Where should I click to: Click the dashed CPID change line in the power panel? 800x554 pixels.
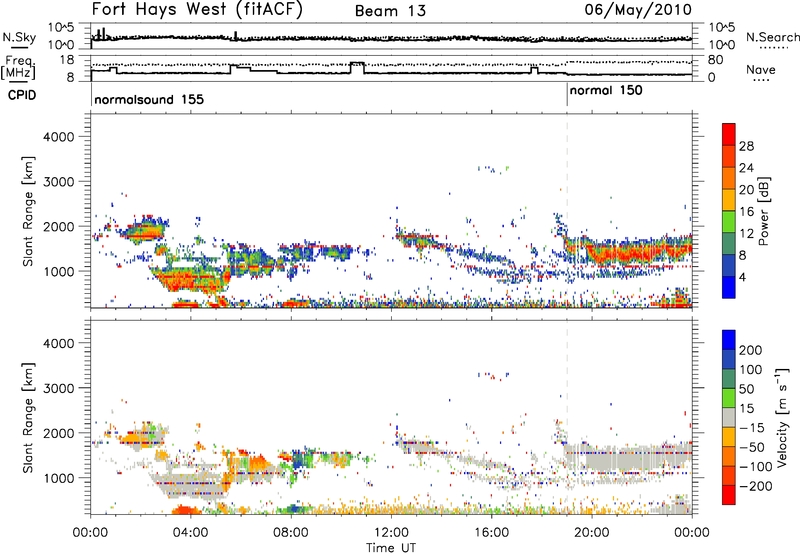pyautogui.click(x=567, y=211)
